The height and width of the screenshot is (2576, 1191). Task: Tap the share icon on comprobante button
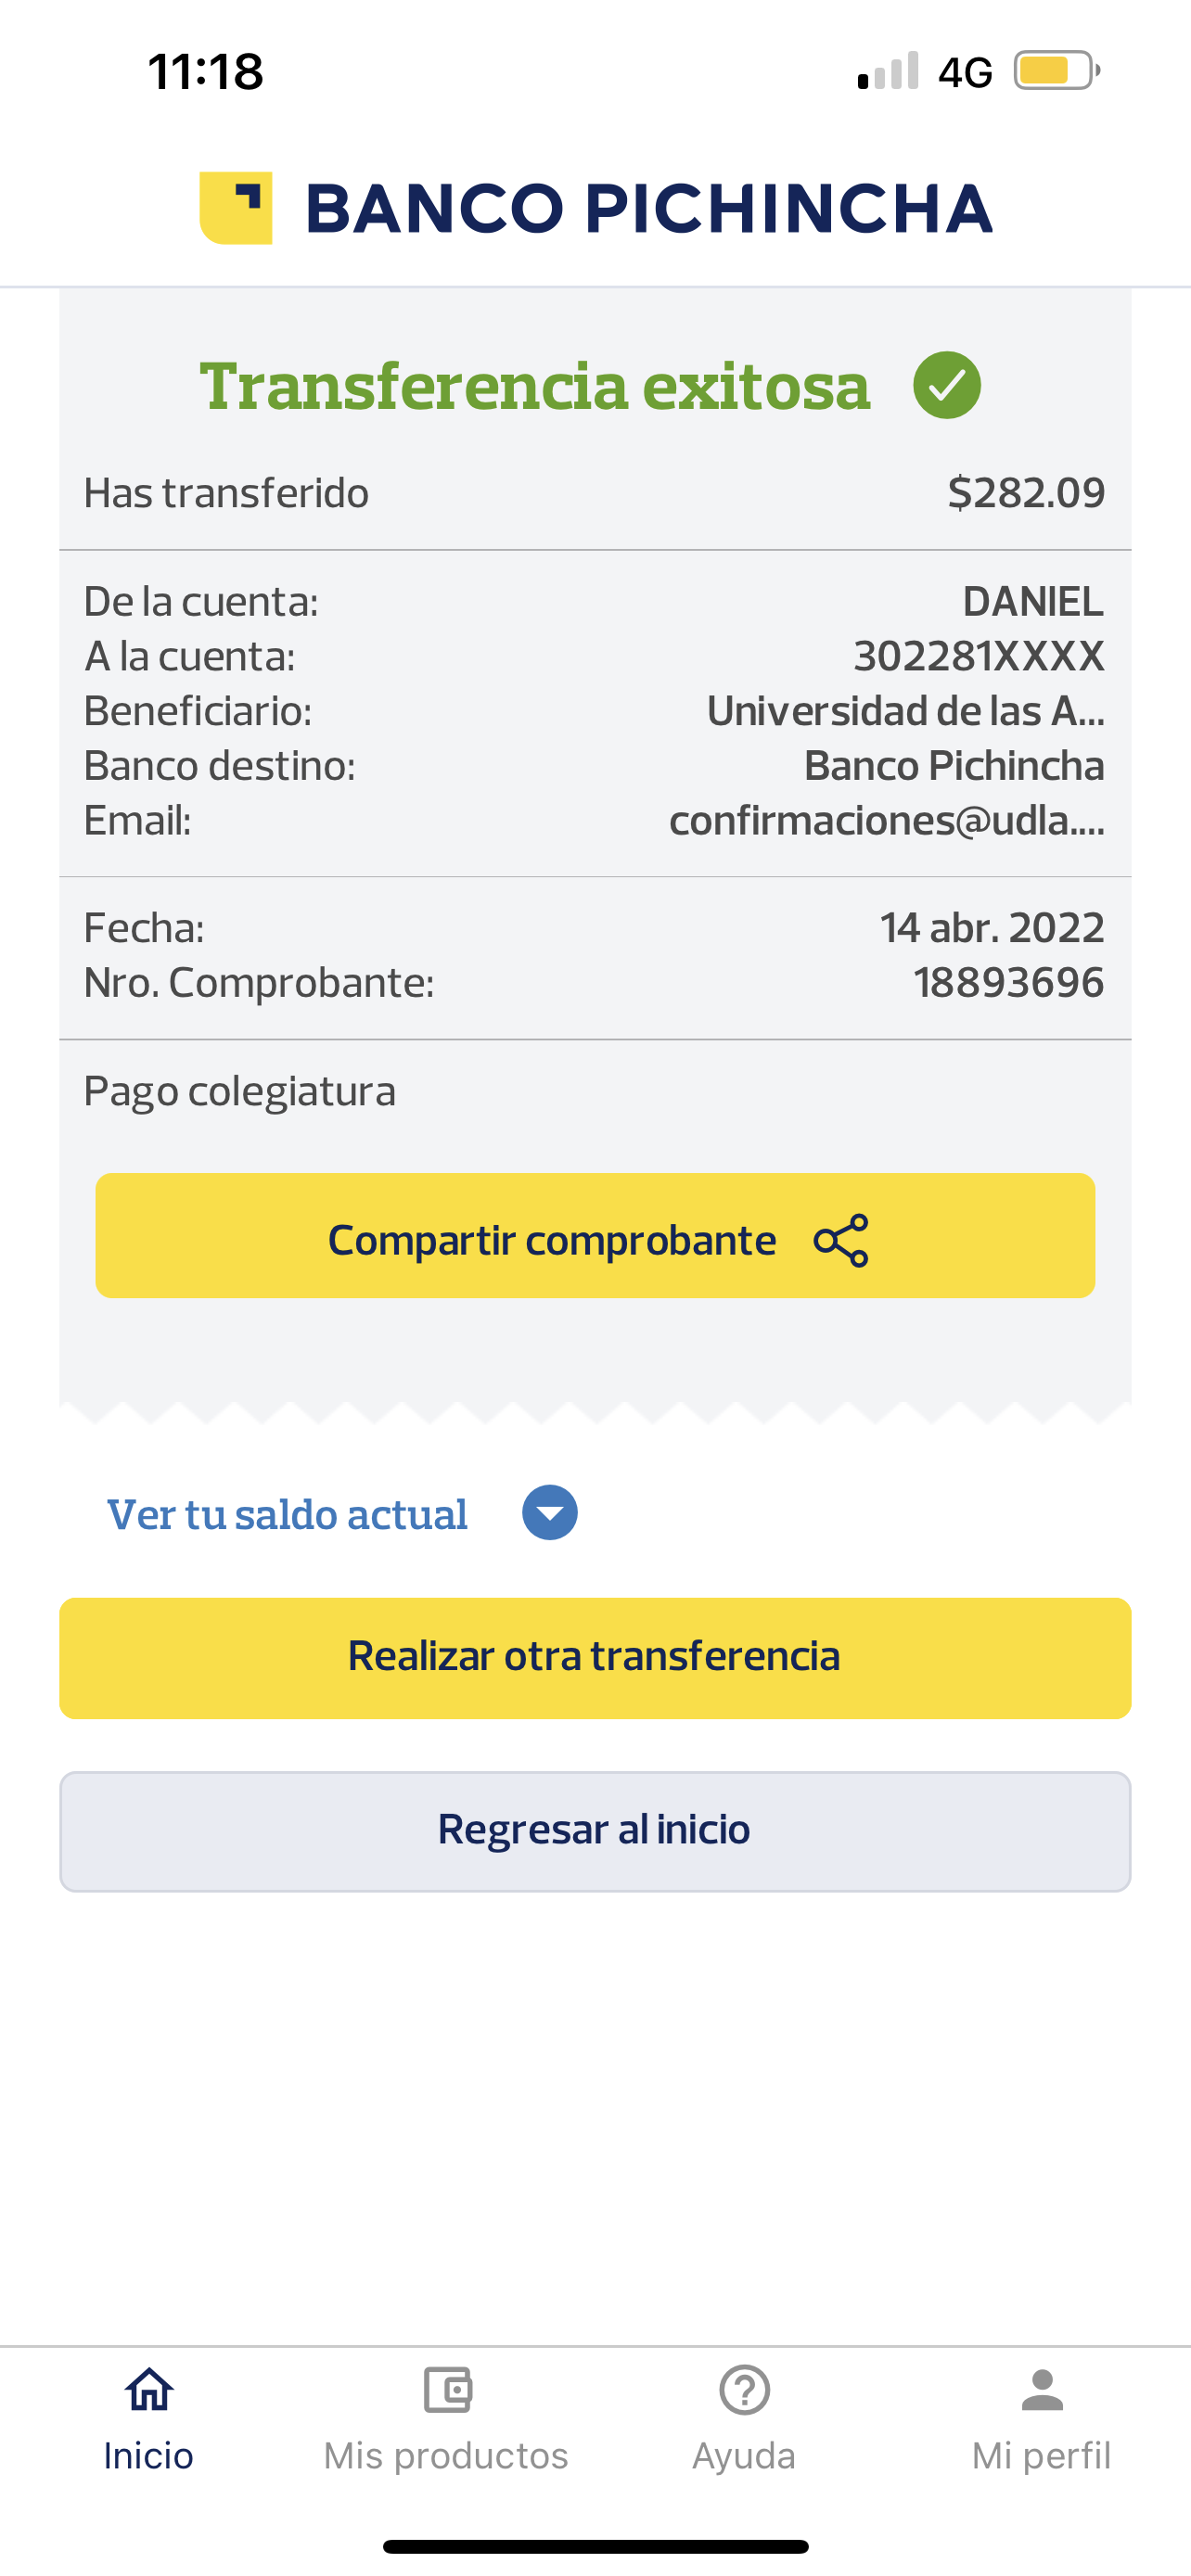pyautogui.click(x=841, y=1240)
